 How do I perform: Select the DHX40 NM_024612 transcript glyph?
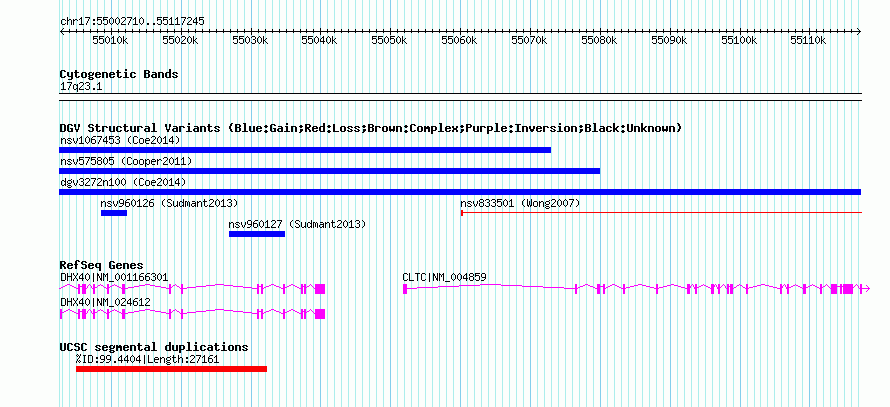click(192, 314)
